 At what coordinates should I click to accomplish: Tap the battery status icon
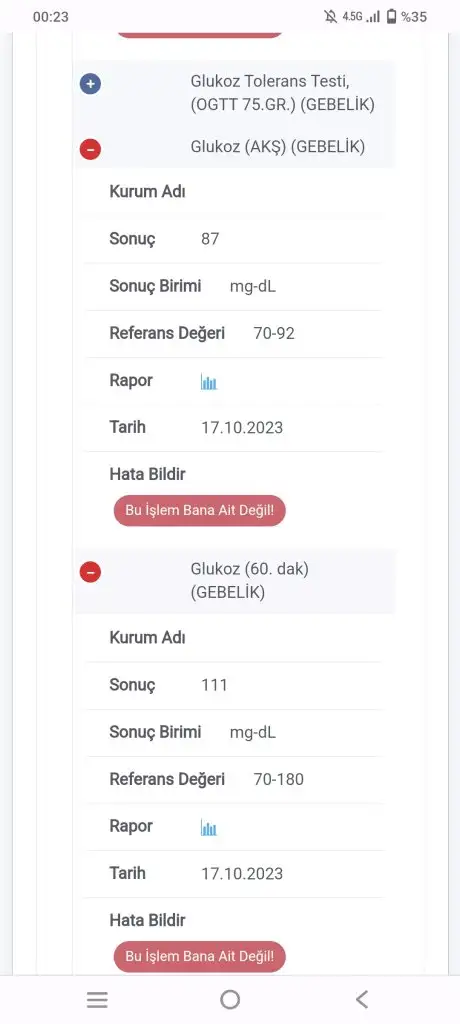tap(391, 16)
